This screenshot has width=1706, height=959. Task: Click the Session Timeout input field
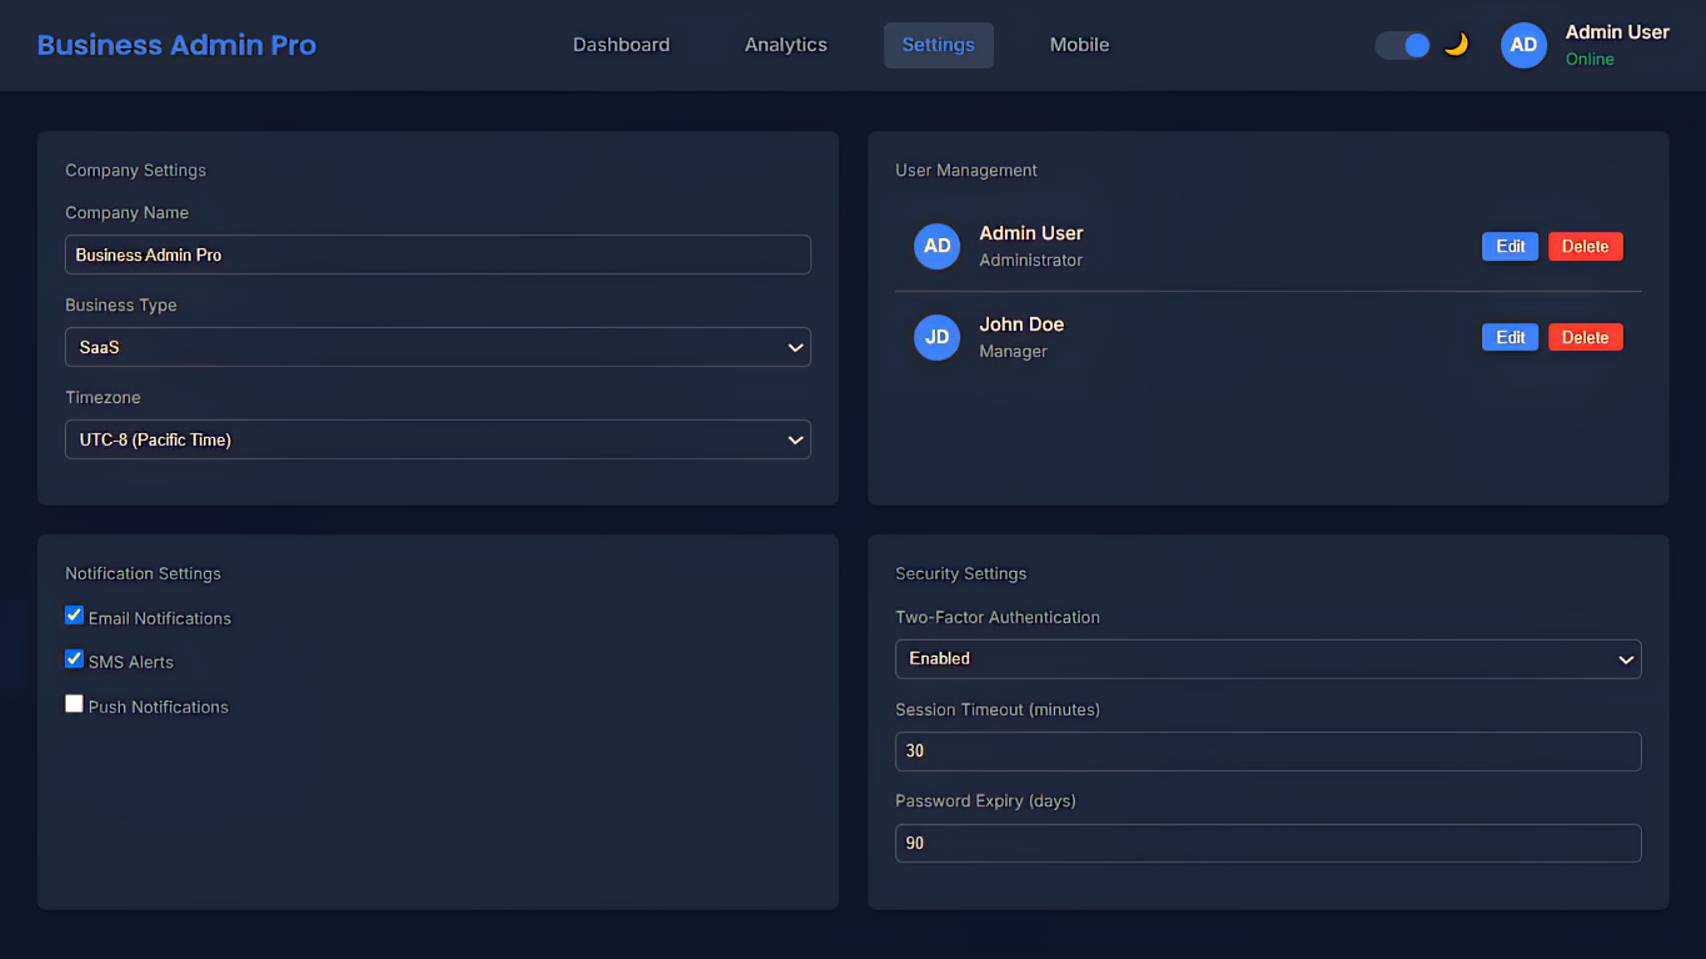[1268, 751]
